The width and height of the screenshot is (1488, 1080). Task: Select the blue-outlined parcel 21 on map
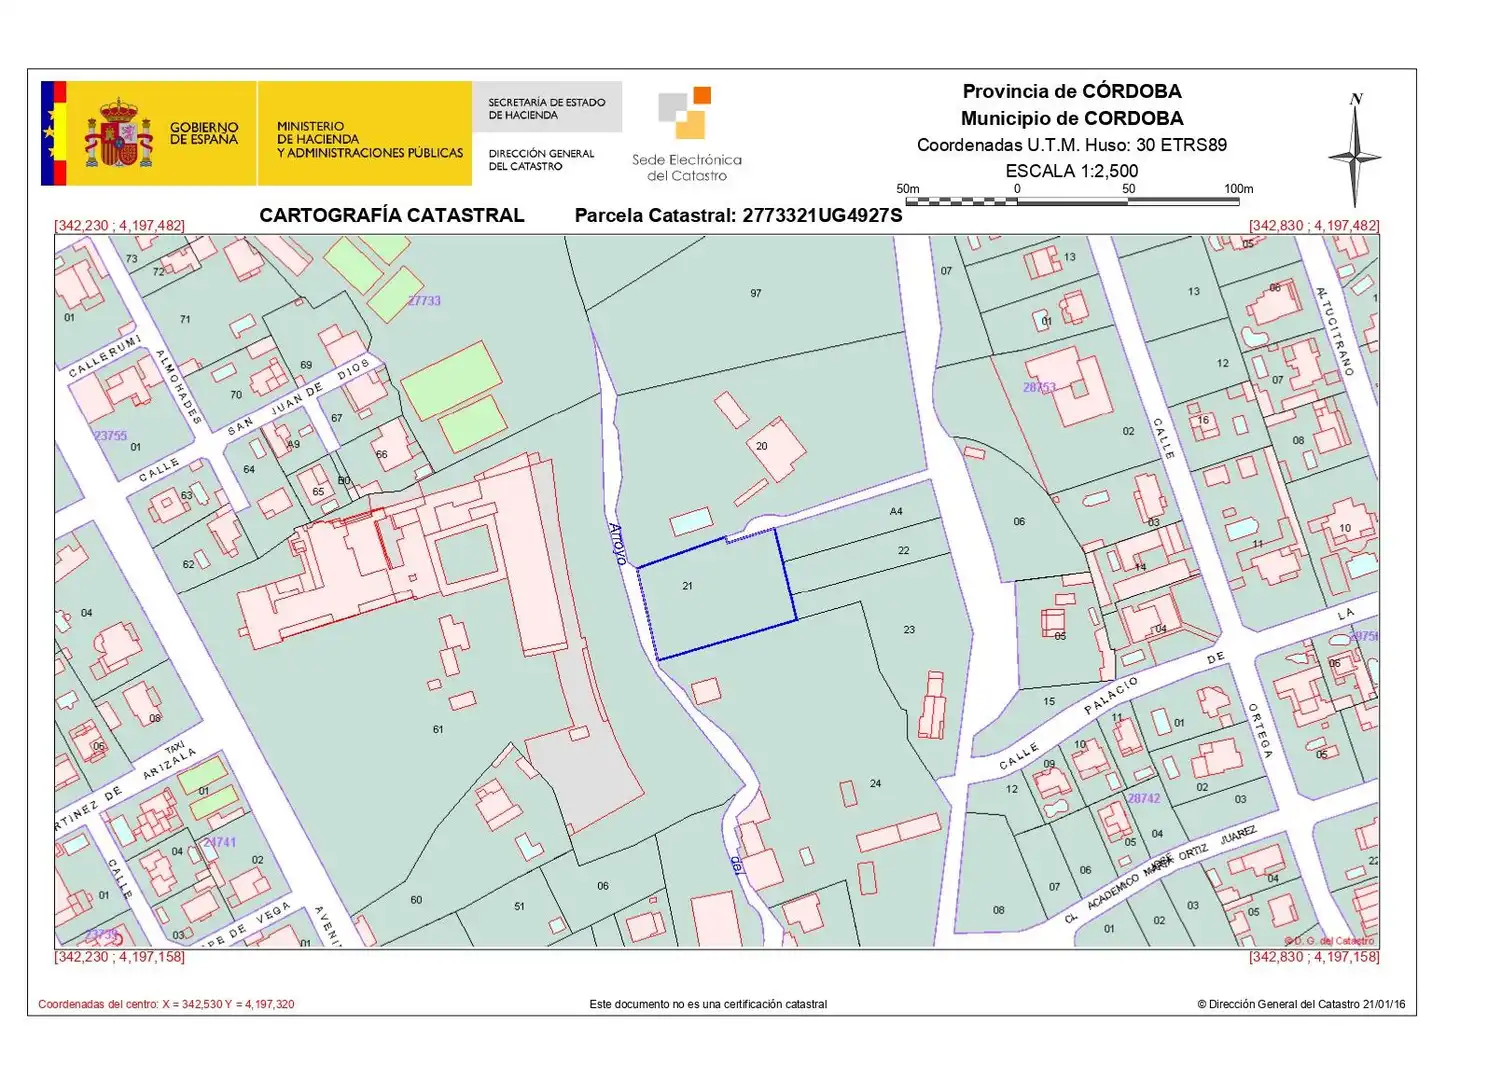(716, 595)
